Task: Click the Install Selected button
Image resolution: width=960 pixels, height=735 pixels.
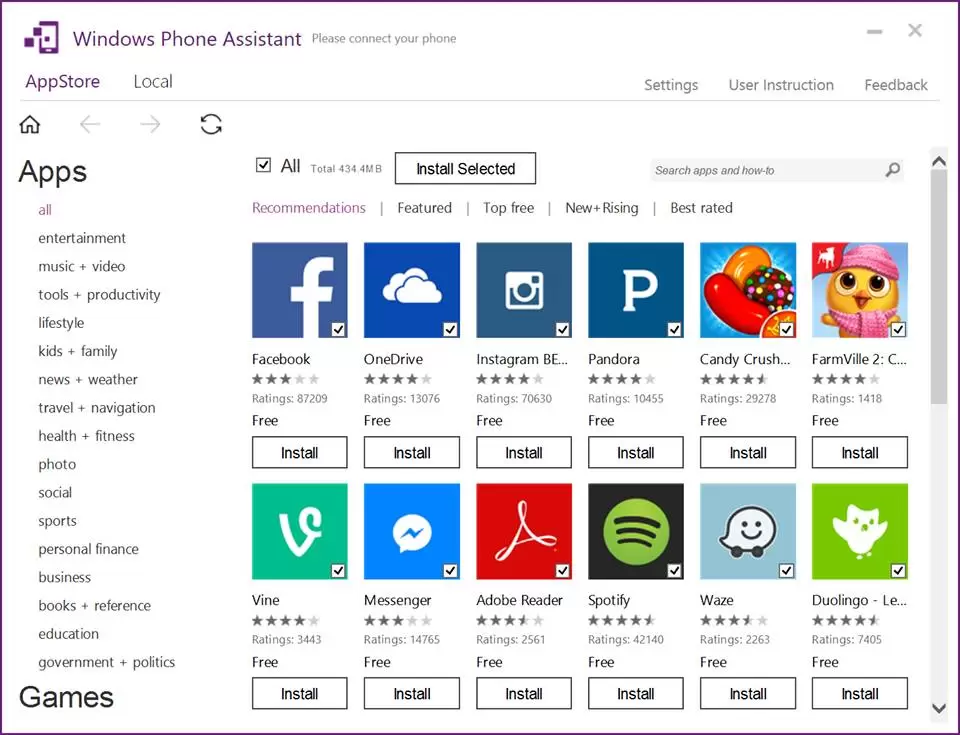Action: click(x=465, y=168)
